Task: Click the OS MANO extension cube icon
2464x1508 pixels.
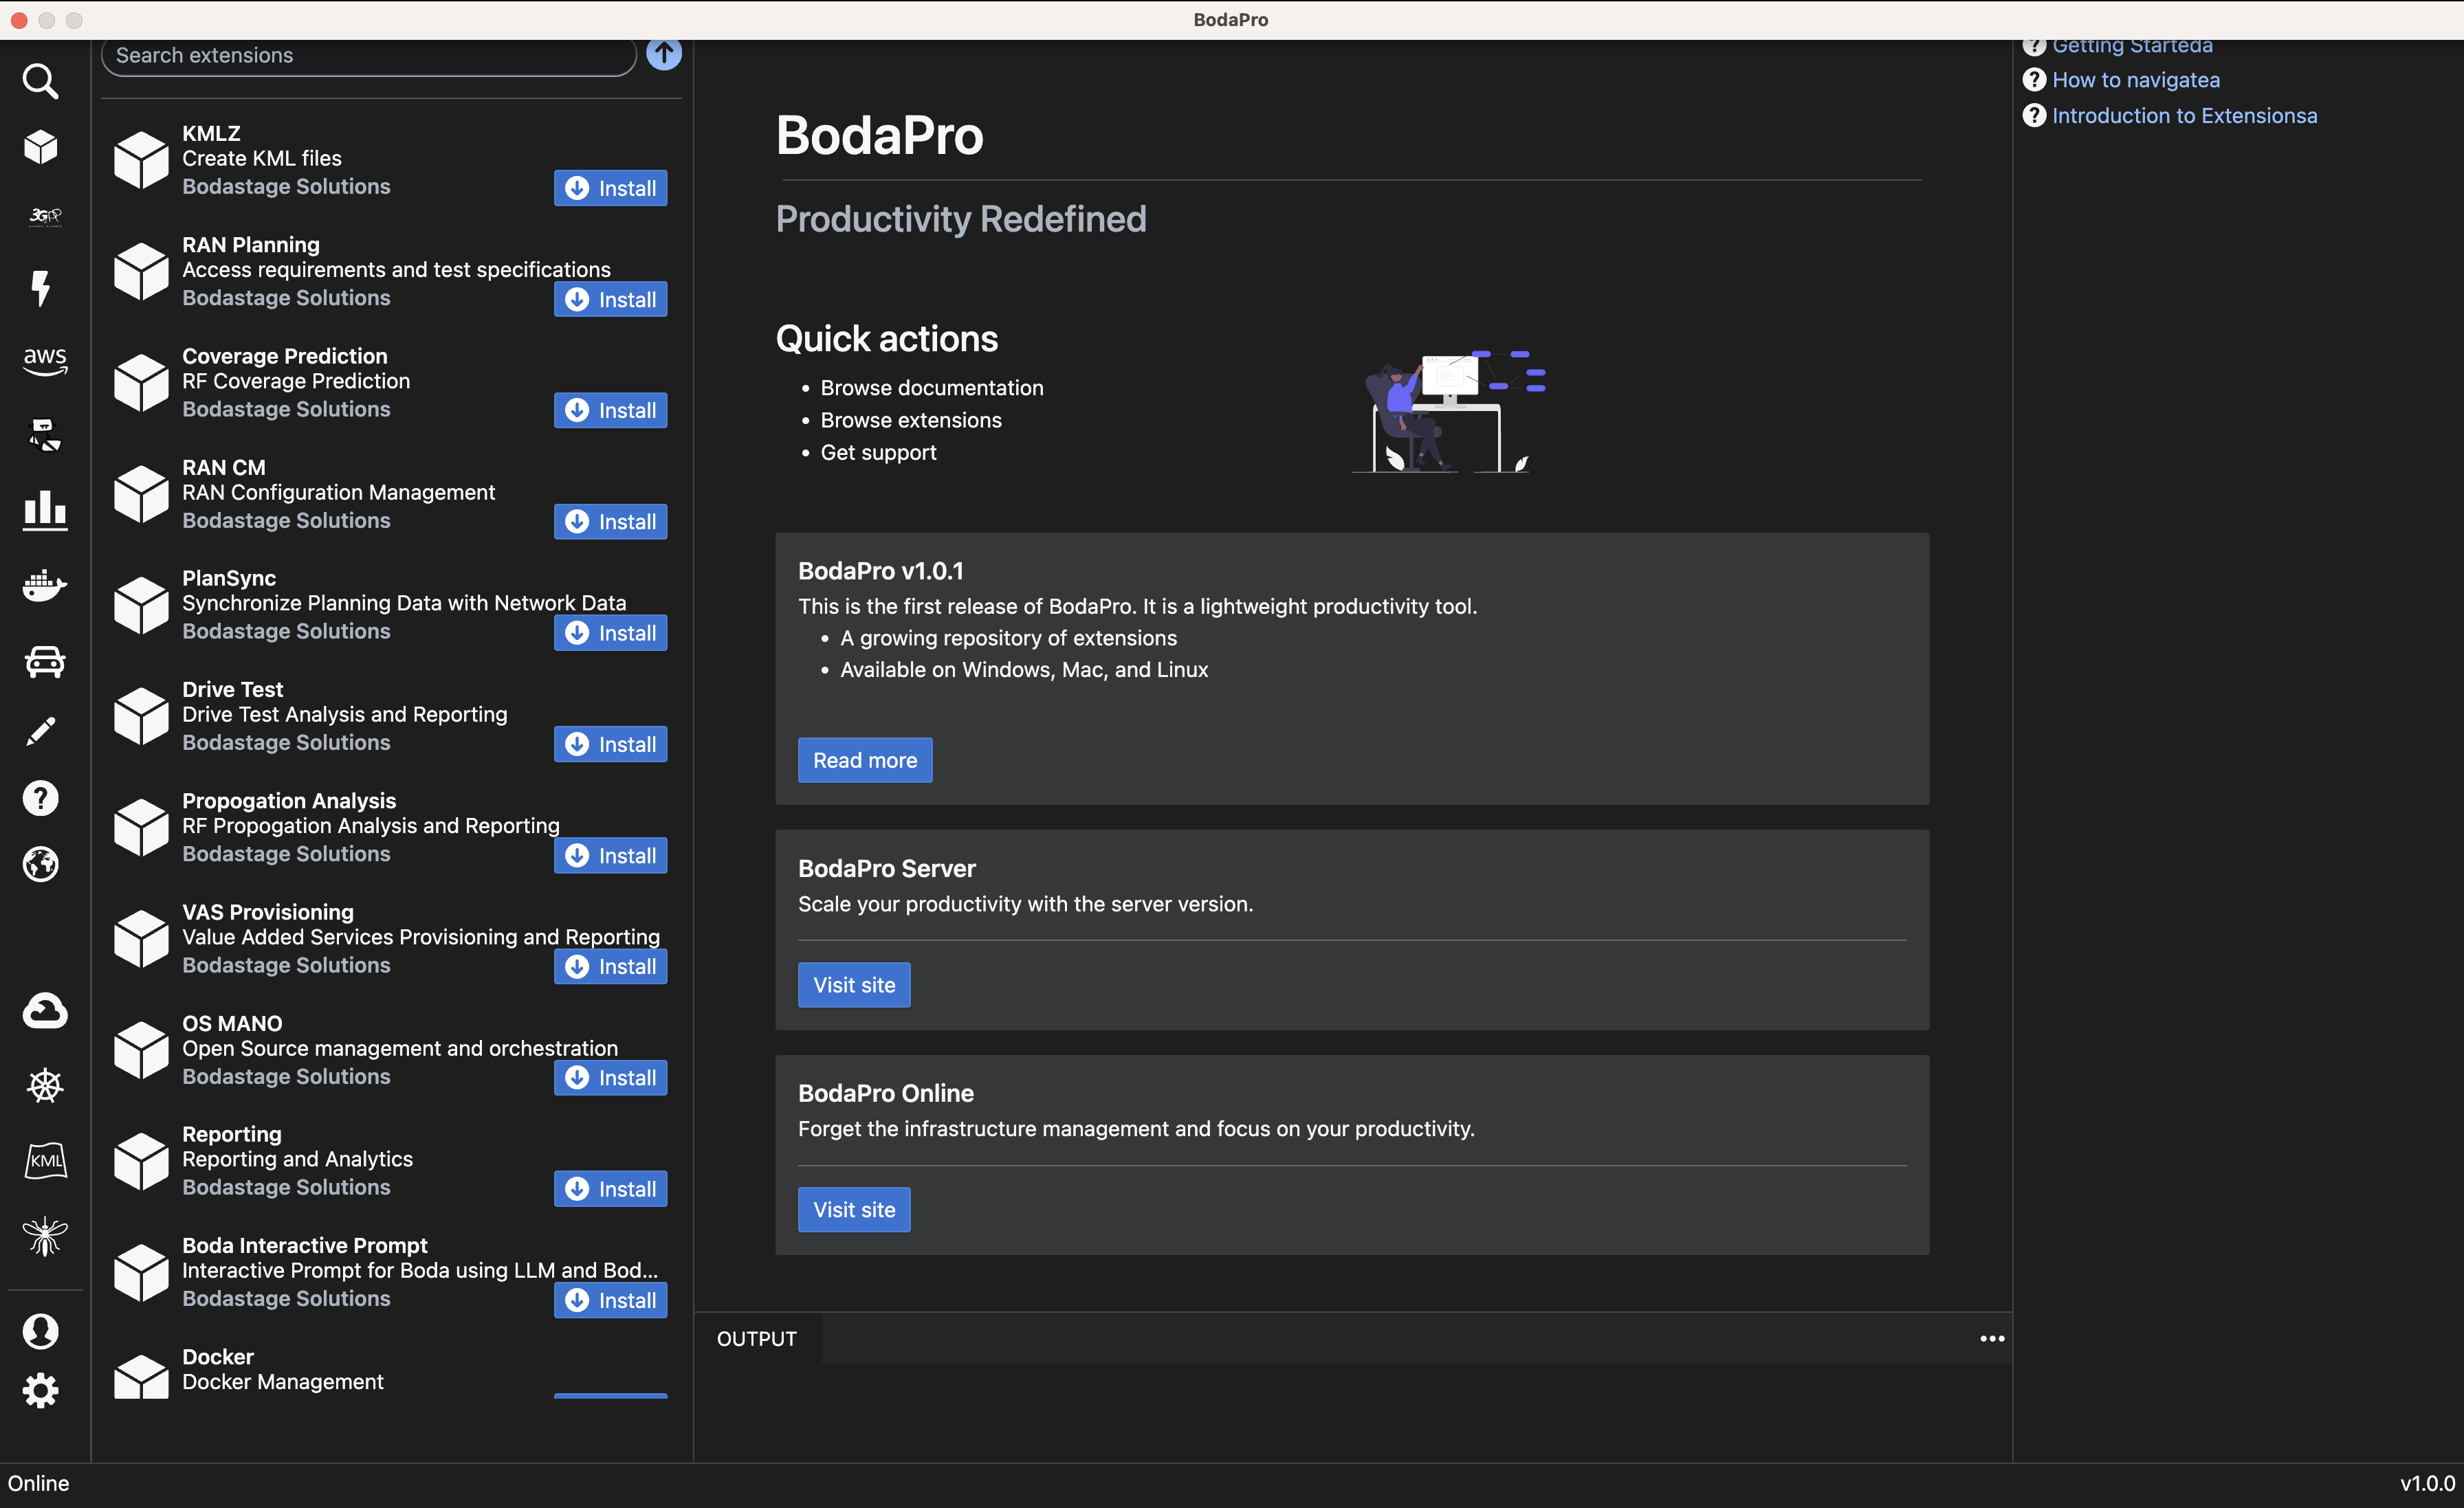Action: pos(141,1050)
